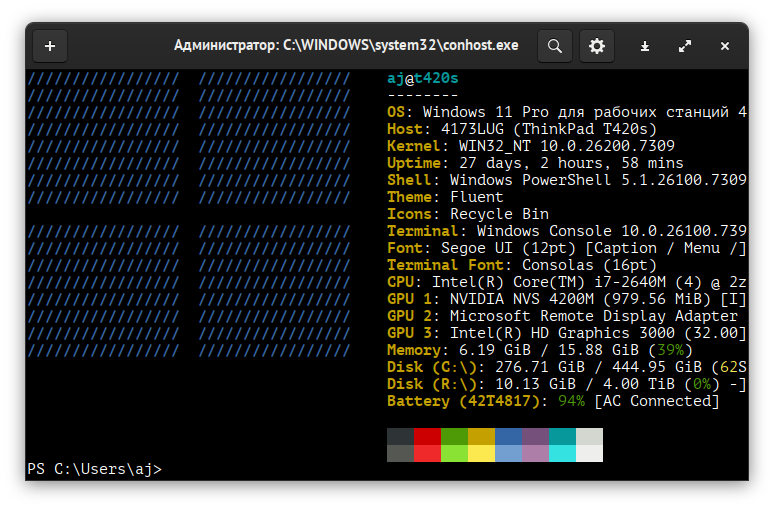Click the Terminal line Windows Console
Image resolution: width=774 pixels, height=509 pixels.
[567, 231]
